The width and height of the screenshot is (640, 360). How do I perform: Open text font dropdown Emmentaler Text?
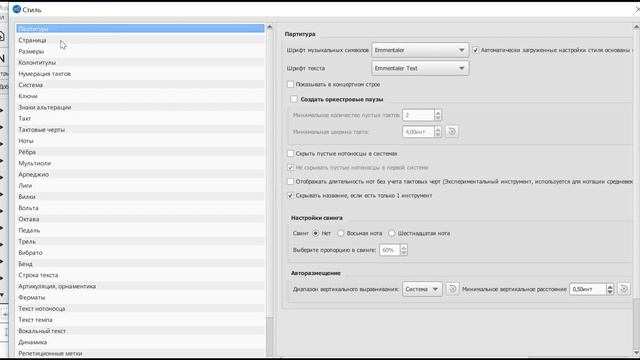(x=420, y=68)
